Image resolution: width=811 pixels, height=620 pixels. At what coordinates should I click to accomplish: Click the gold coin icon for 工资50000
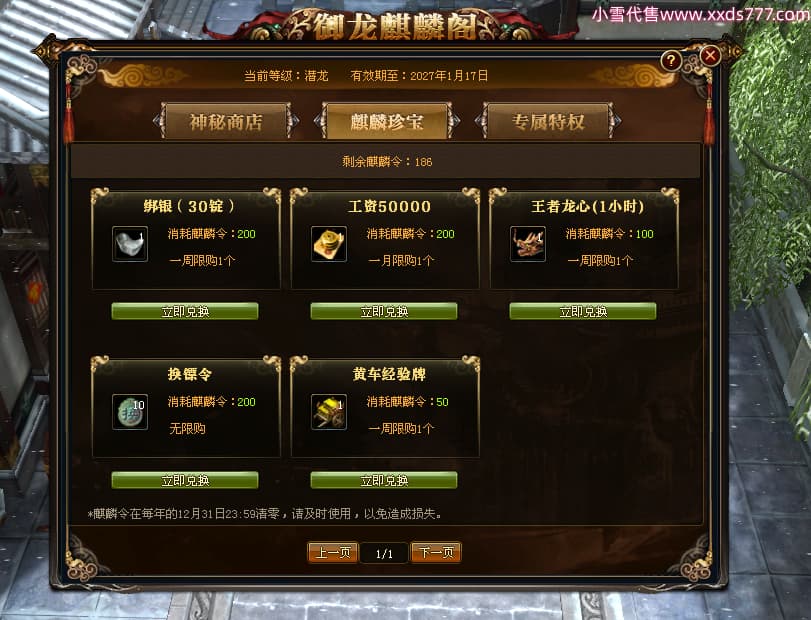329,244
